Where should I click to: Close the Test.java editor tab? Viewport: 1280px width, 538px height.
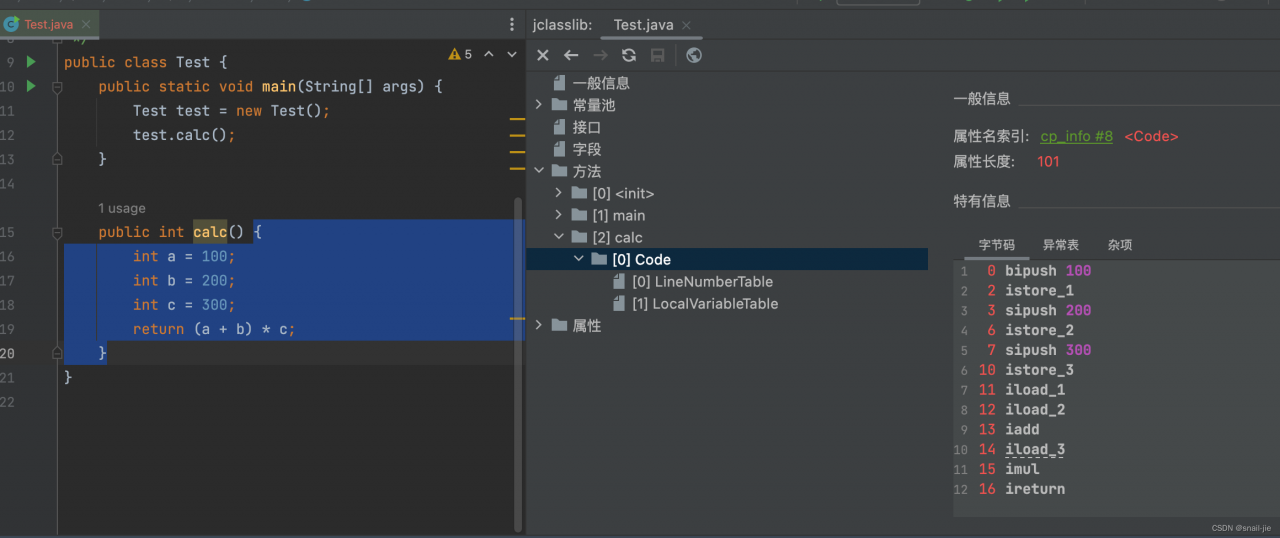tap(87, 24)
